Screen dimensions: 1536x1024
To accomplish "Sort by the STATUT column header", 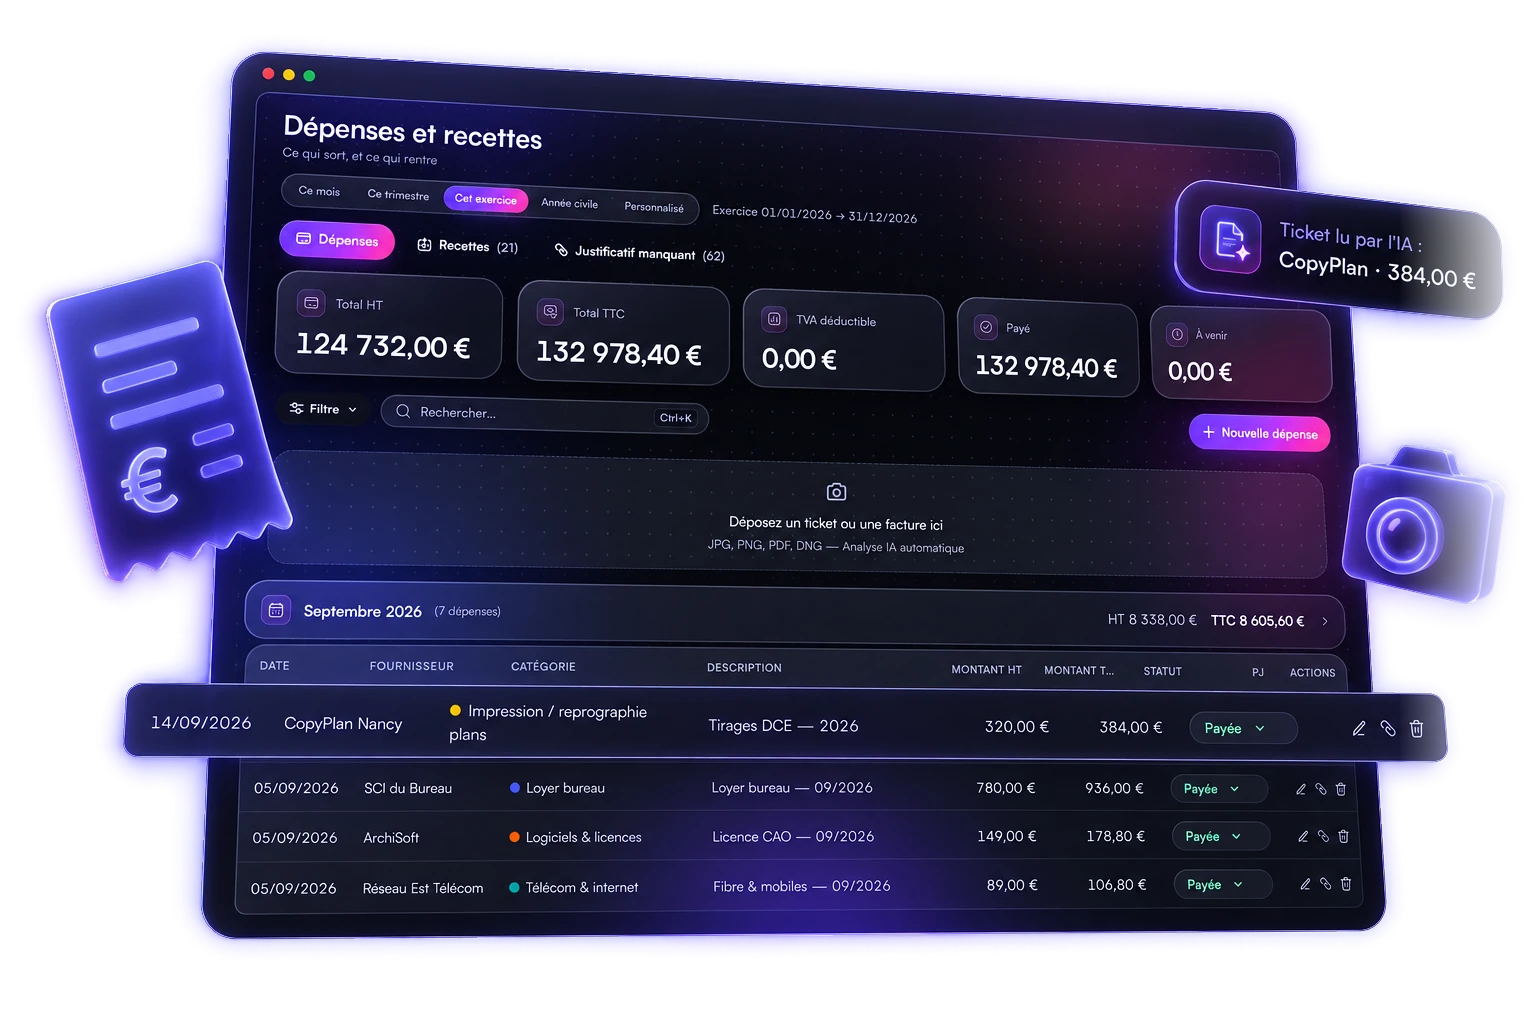I will [1163, 671].
